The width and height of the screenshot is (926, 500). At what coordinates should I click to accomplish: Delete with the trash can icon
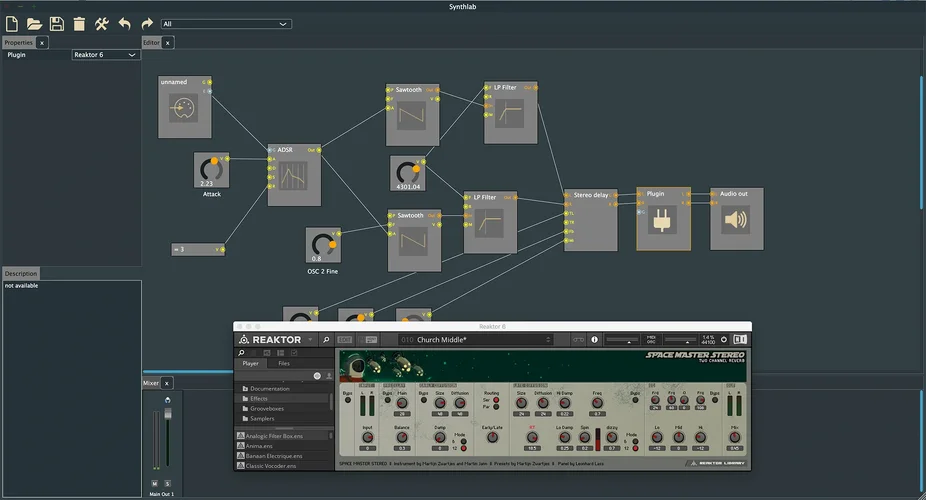coord(79,24)
